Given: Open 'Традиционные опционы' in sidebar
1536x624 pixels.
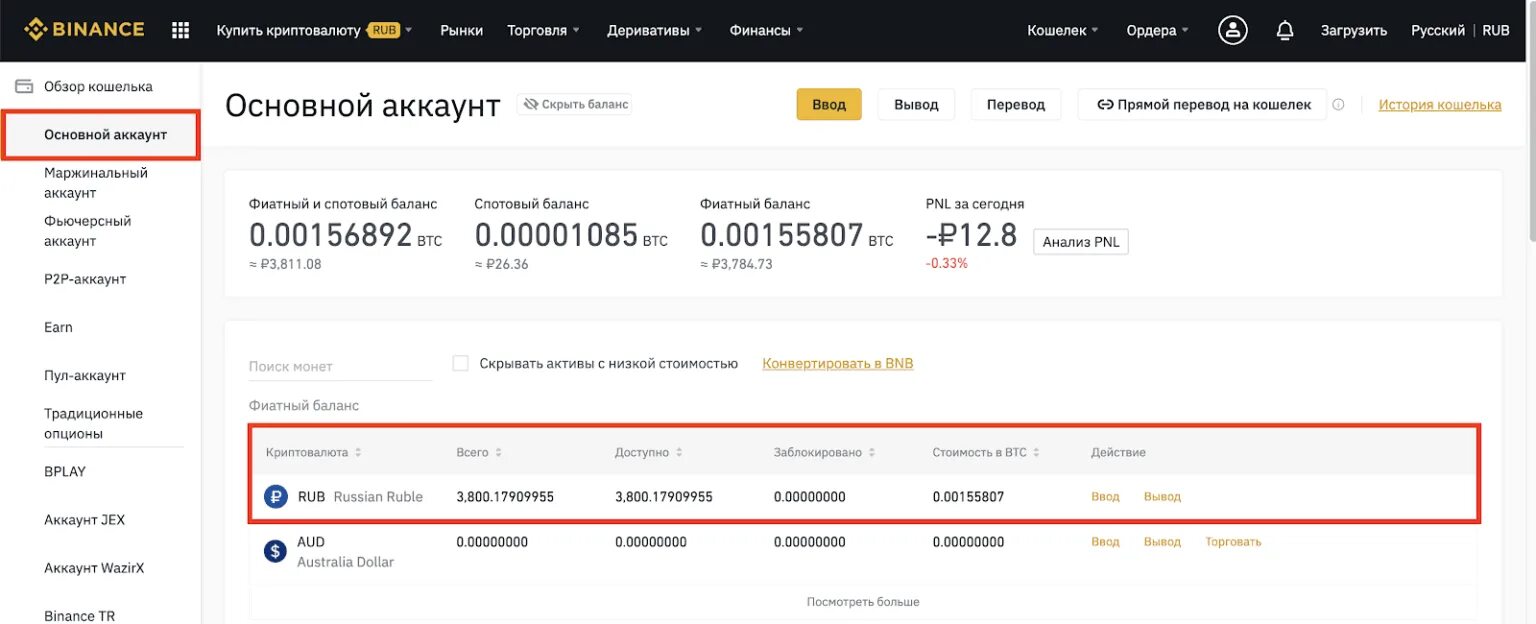Looking at the screenshot, I should (93, 423).
